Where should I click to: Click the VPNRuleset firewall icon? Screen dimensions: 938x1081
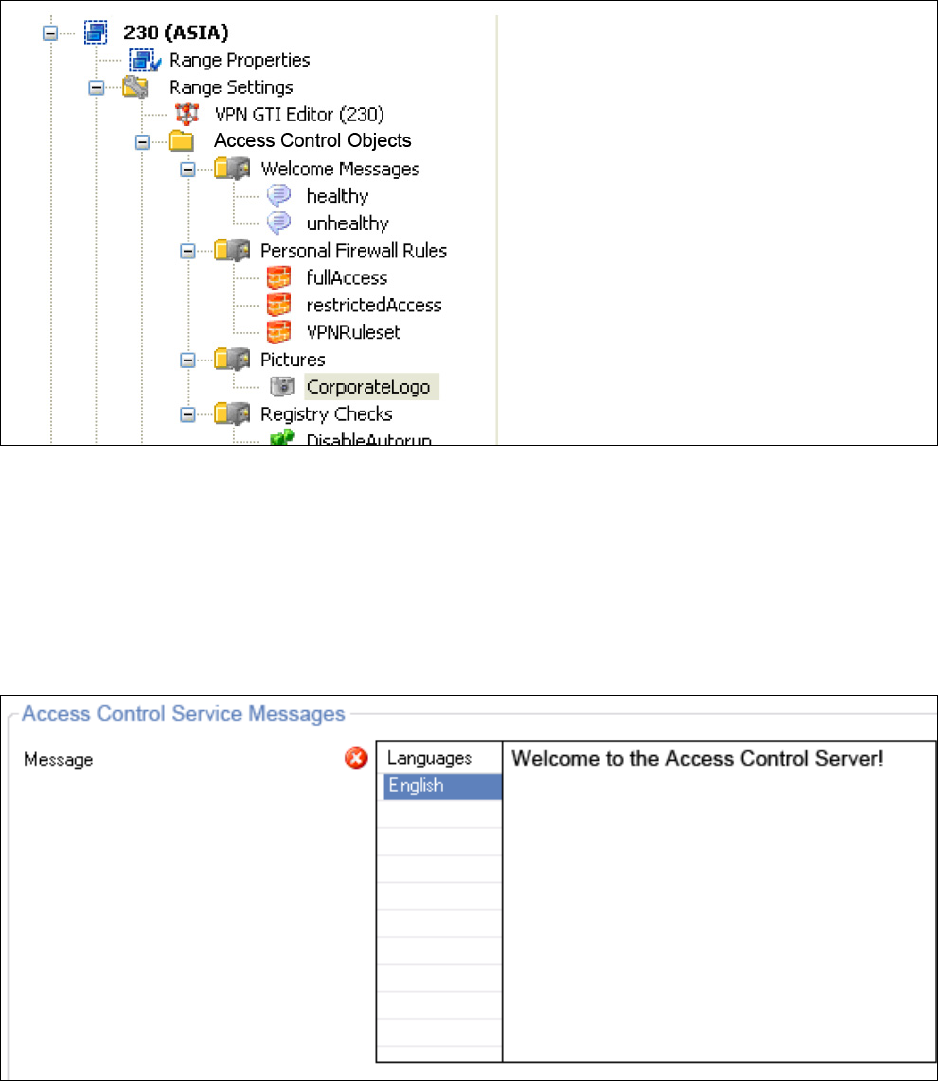pyautogui.click(x=280, y=332)
